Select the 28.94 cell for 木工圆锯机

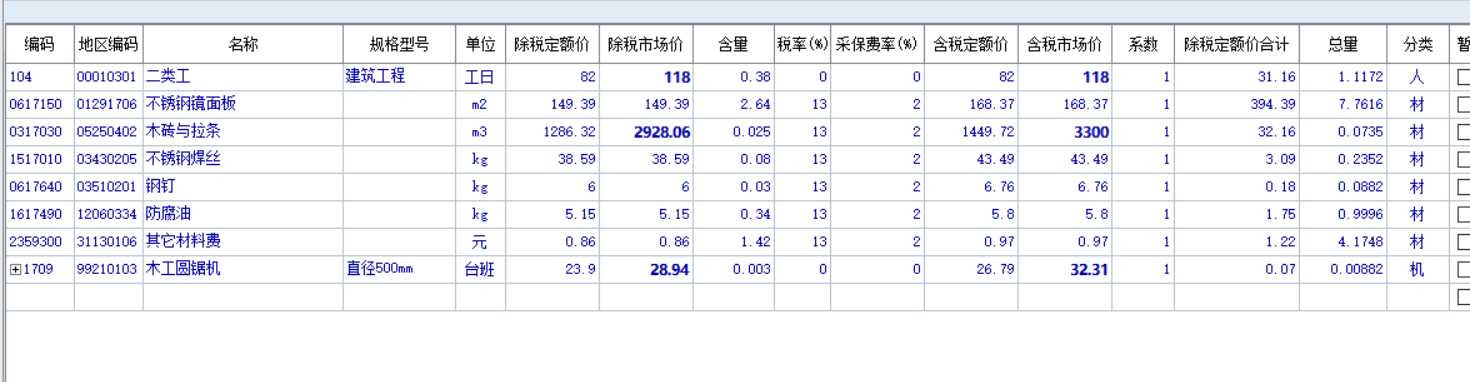646,270
